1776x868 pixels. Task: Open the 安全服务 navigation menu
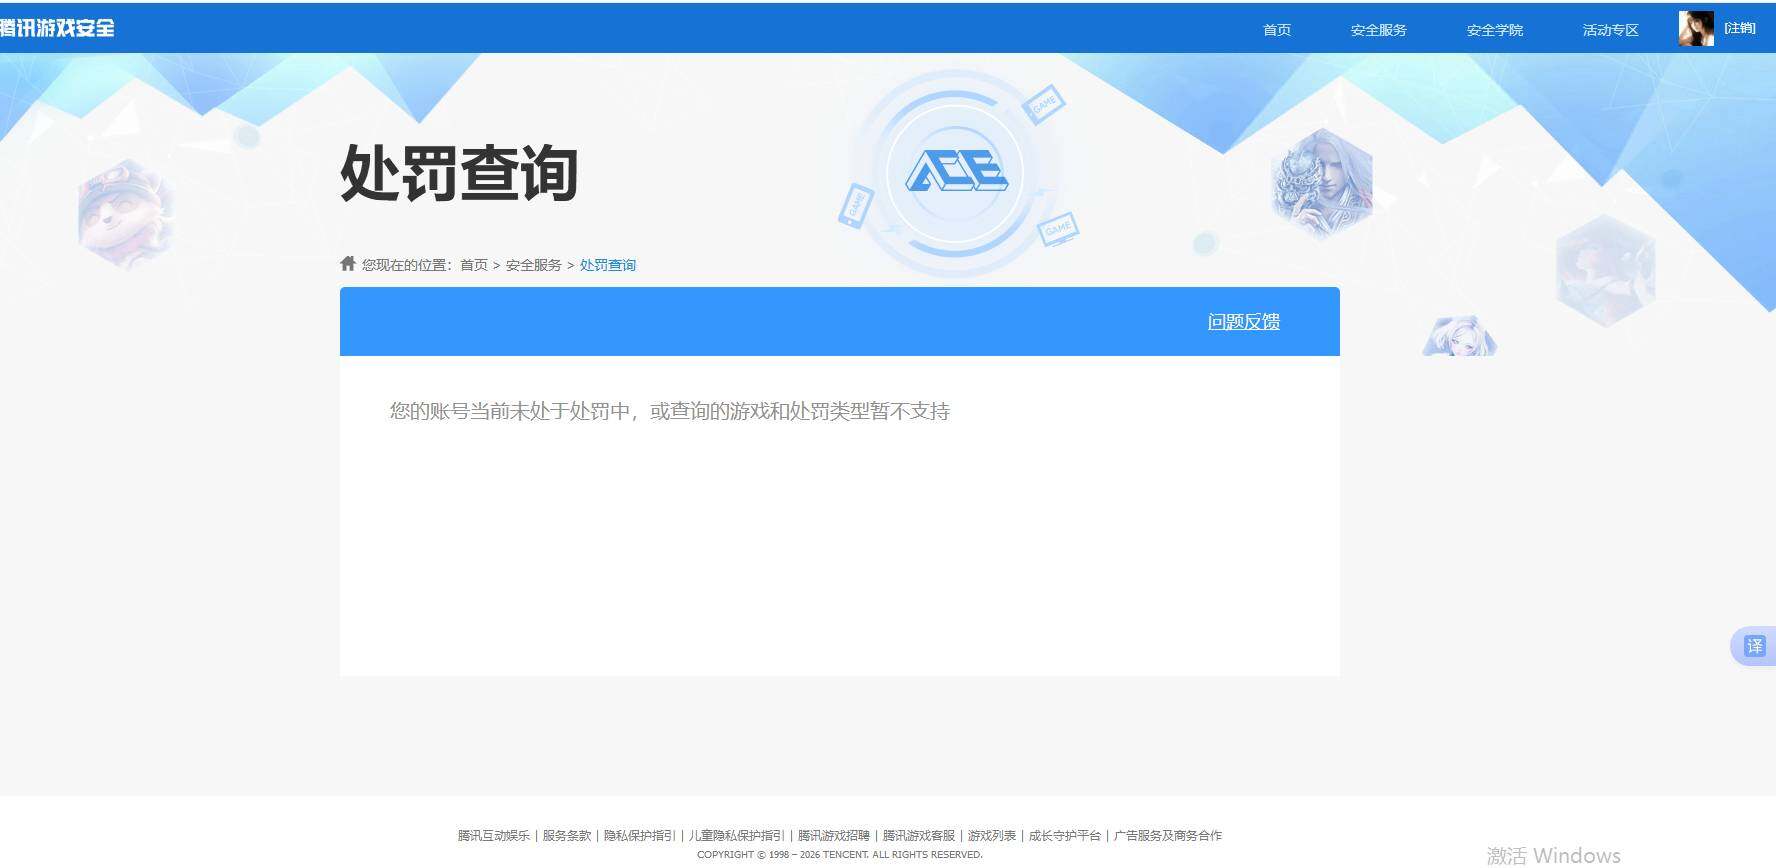tap(1378, 30)
